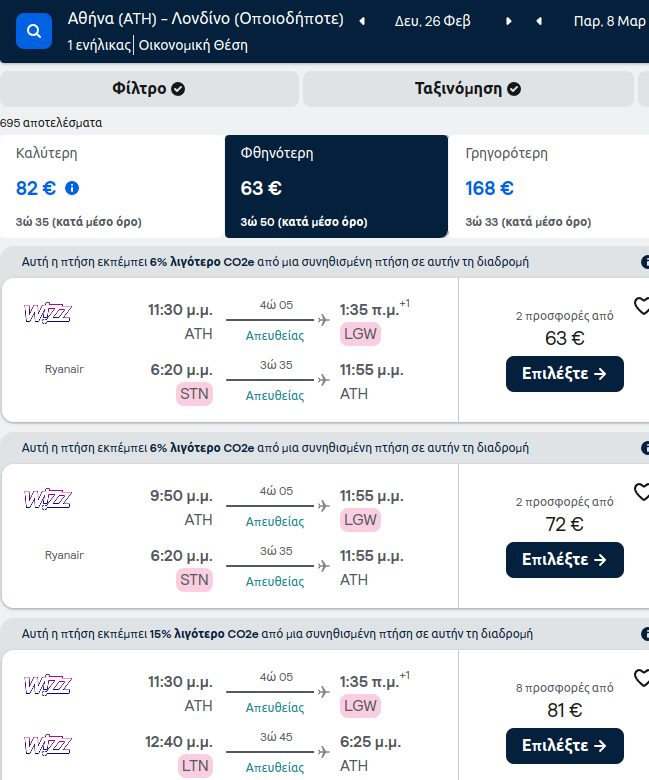The image size is (649, 780).
Task: Save the 72 € flight with heart icon
Action: coord(642,491)
